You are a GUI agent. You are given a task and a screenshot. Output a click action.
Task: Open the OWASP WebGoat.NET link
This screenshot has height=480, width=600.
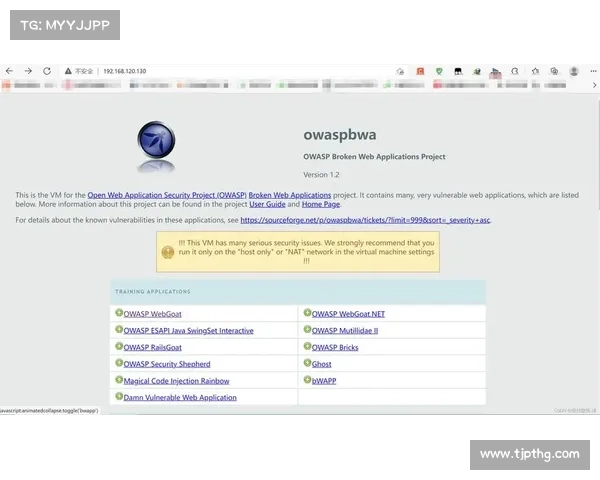(x=348, y=314)
